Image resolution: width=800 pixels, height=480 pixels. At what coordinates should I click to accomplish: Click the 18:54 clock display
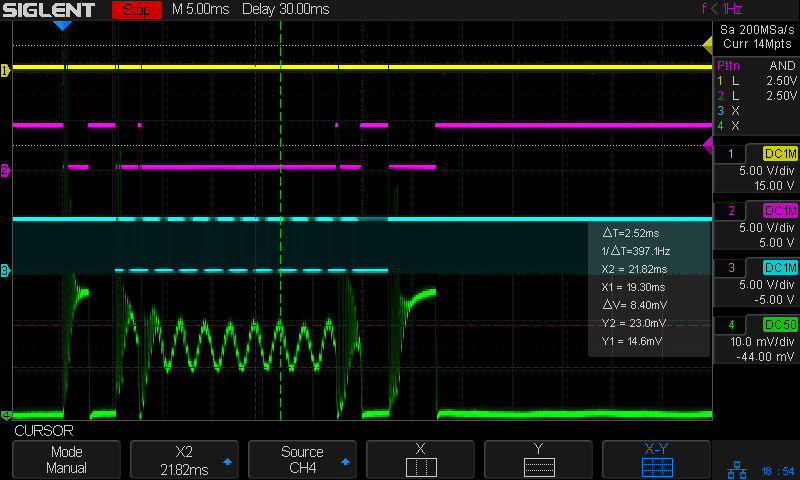pyautogui.click(x=778, y=471)
